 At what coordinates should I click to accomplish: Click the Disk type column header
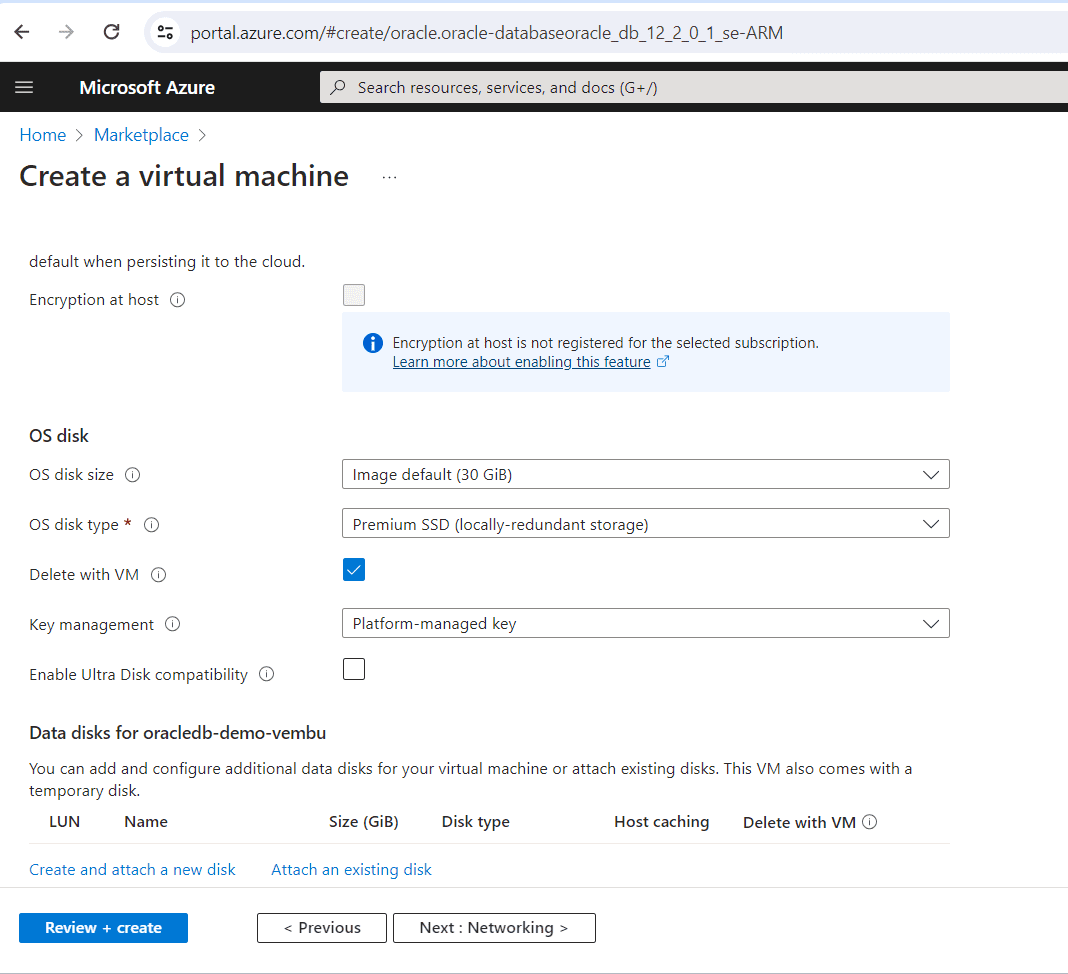(475, 822)
